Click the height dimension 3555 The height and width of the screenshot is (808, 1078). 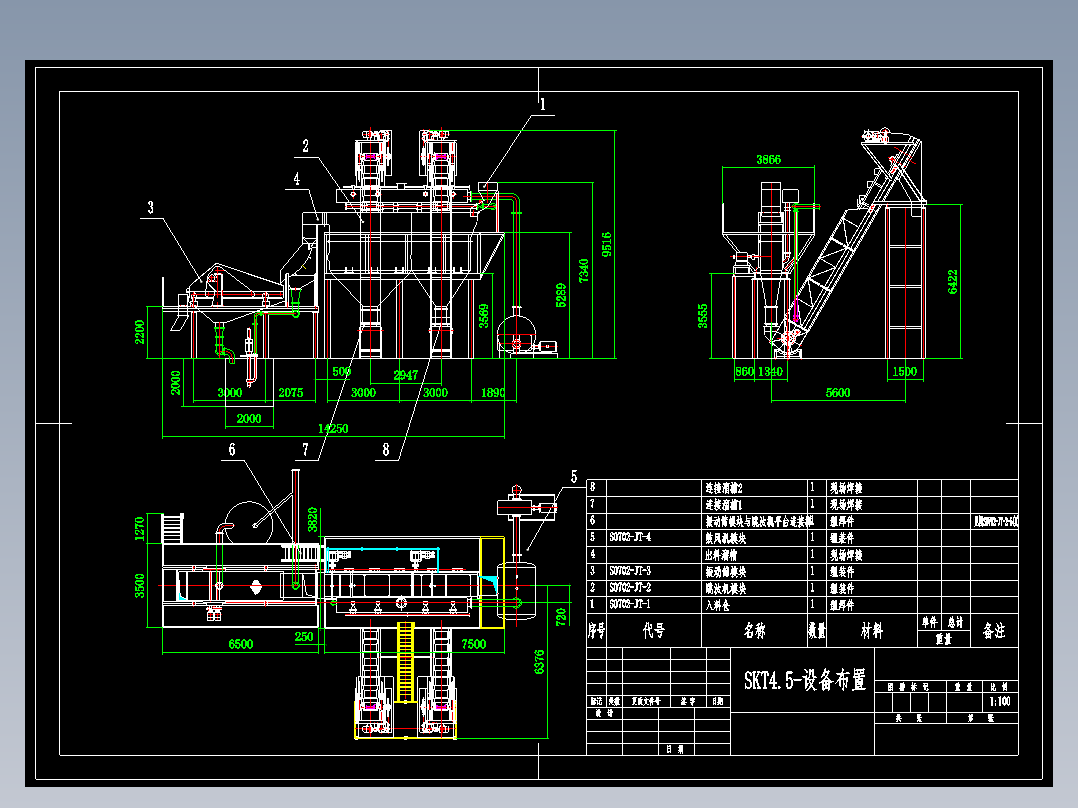(703, 316)
